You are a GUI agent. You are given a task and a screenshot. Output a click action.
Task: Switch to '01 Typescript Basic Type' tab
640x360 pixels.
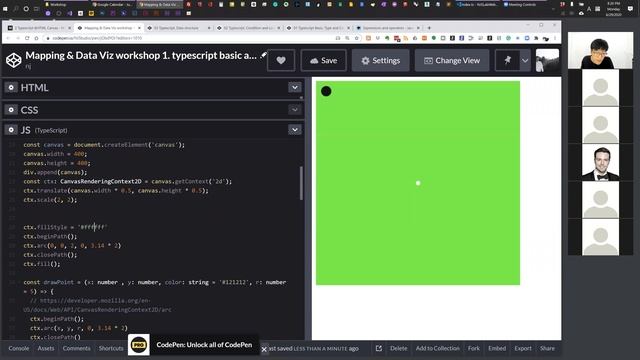[x=318, y=28]
